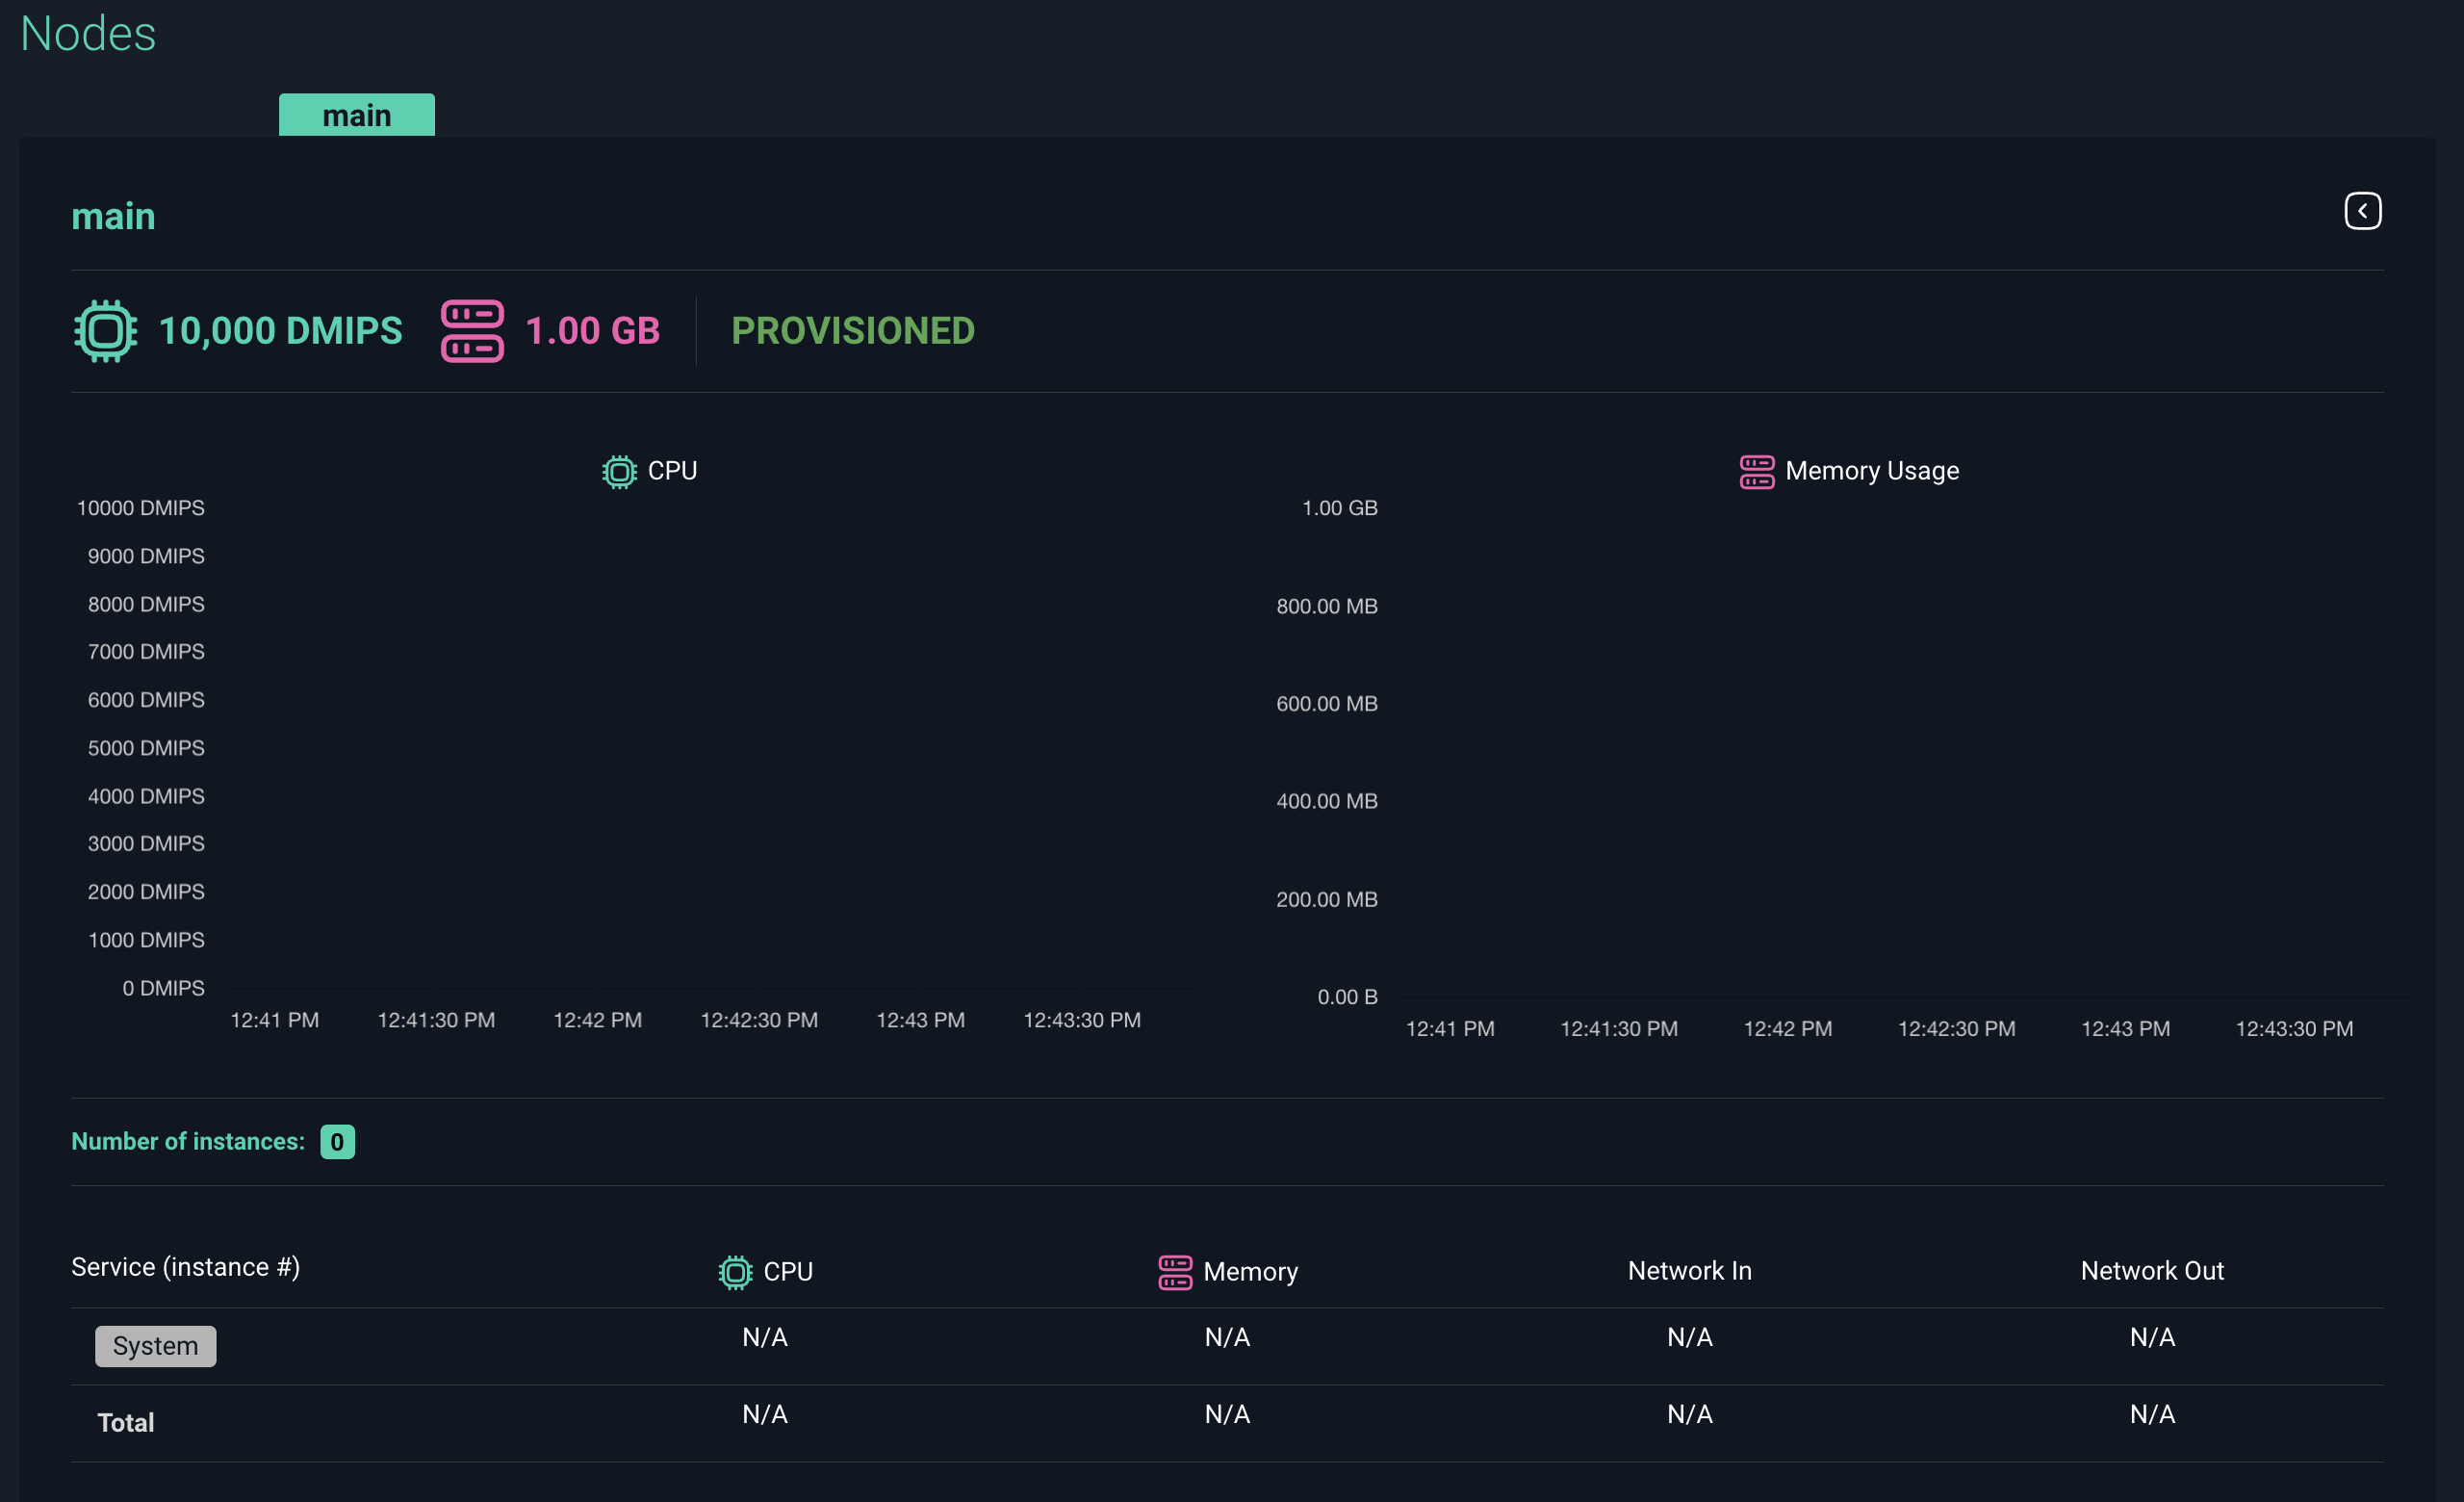Click the Memory icon in table header

coord(1175,1272)
